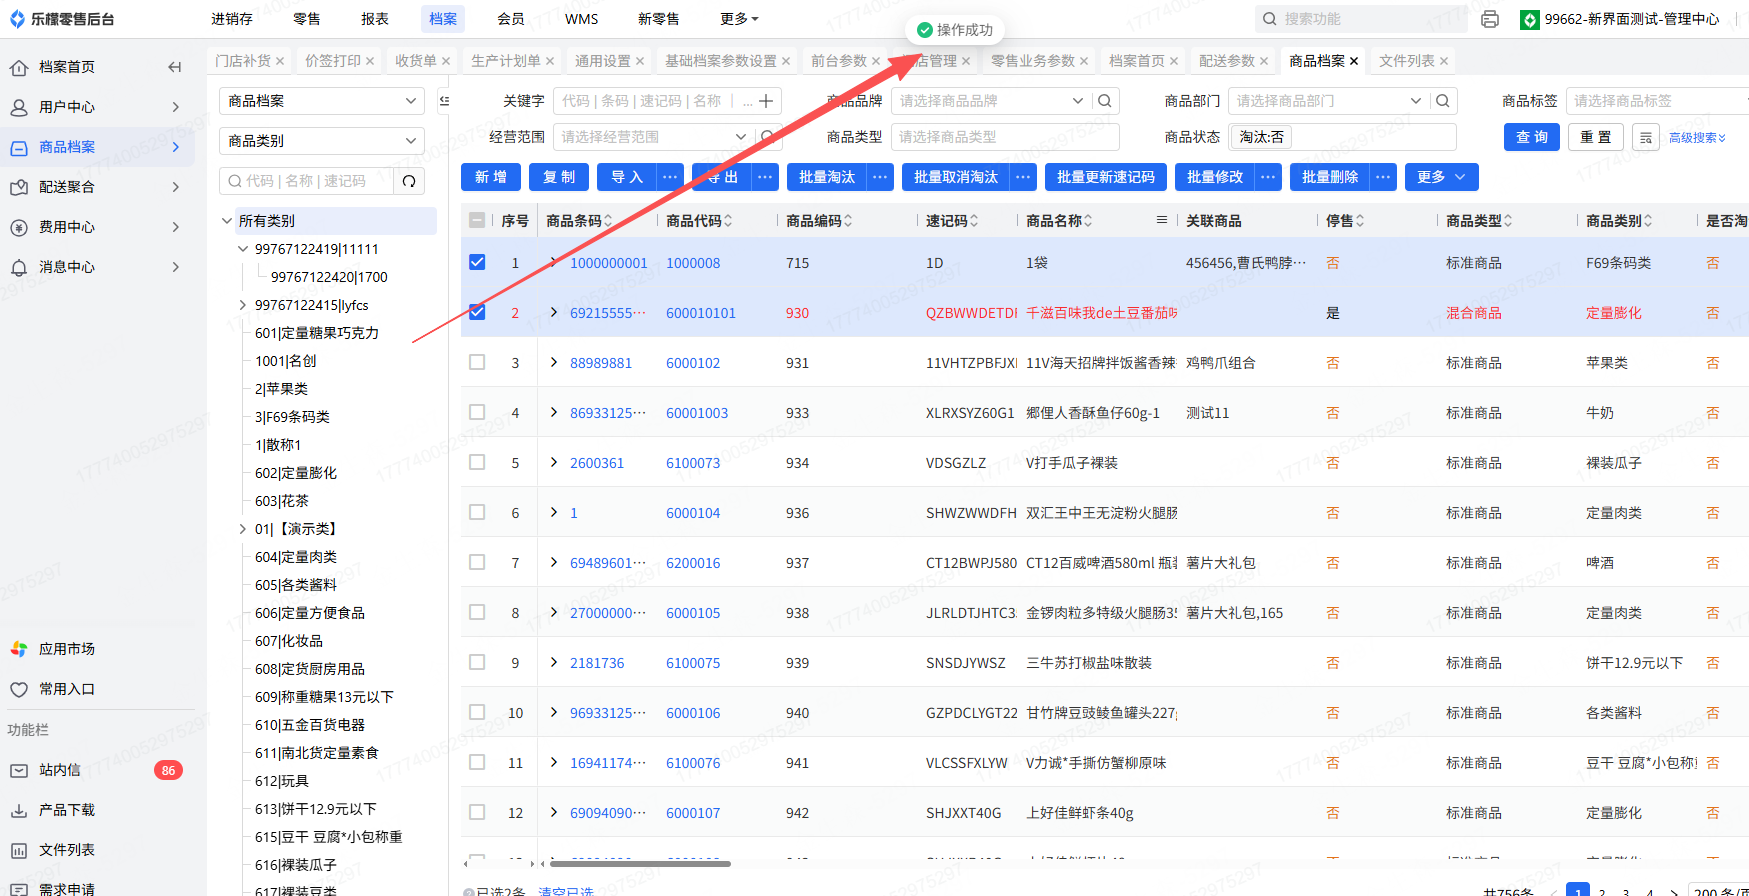1749x896 pixels.
Task: Click the plus icon in 关键字 field
Action: pos(766,101)
